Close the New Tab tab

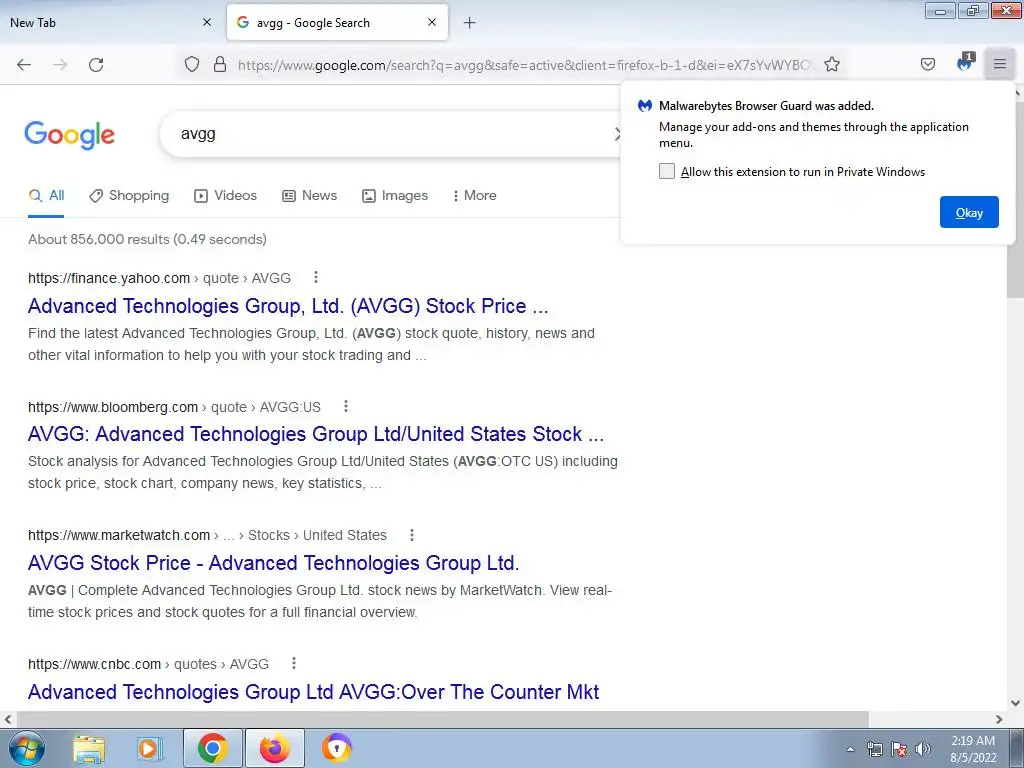tap(206, 22)
